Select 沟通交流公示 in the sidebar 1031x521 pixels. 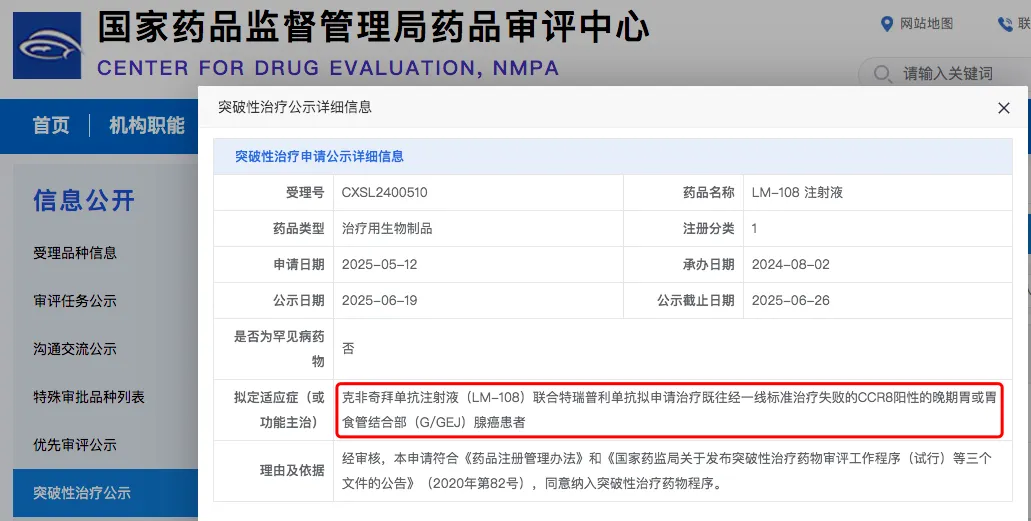point(75,349)
